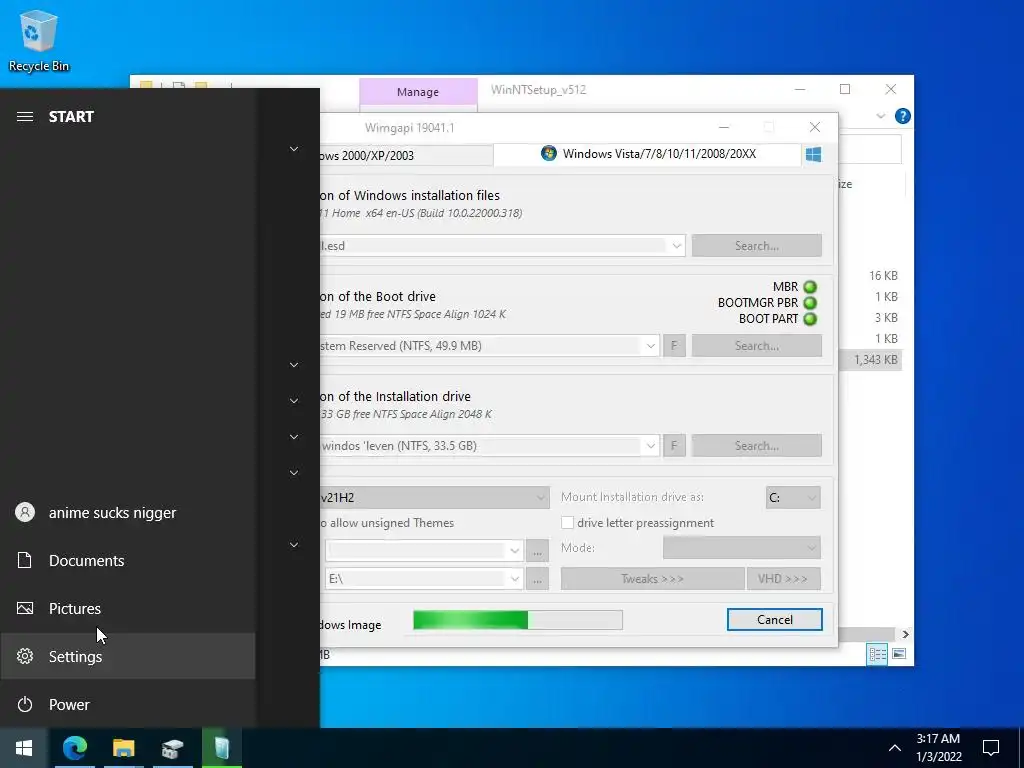Click the BOOTMGR PBR green status light
Screen dimensions: 1024x768
pyautogui.click(x=810, y=303)
